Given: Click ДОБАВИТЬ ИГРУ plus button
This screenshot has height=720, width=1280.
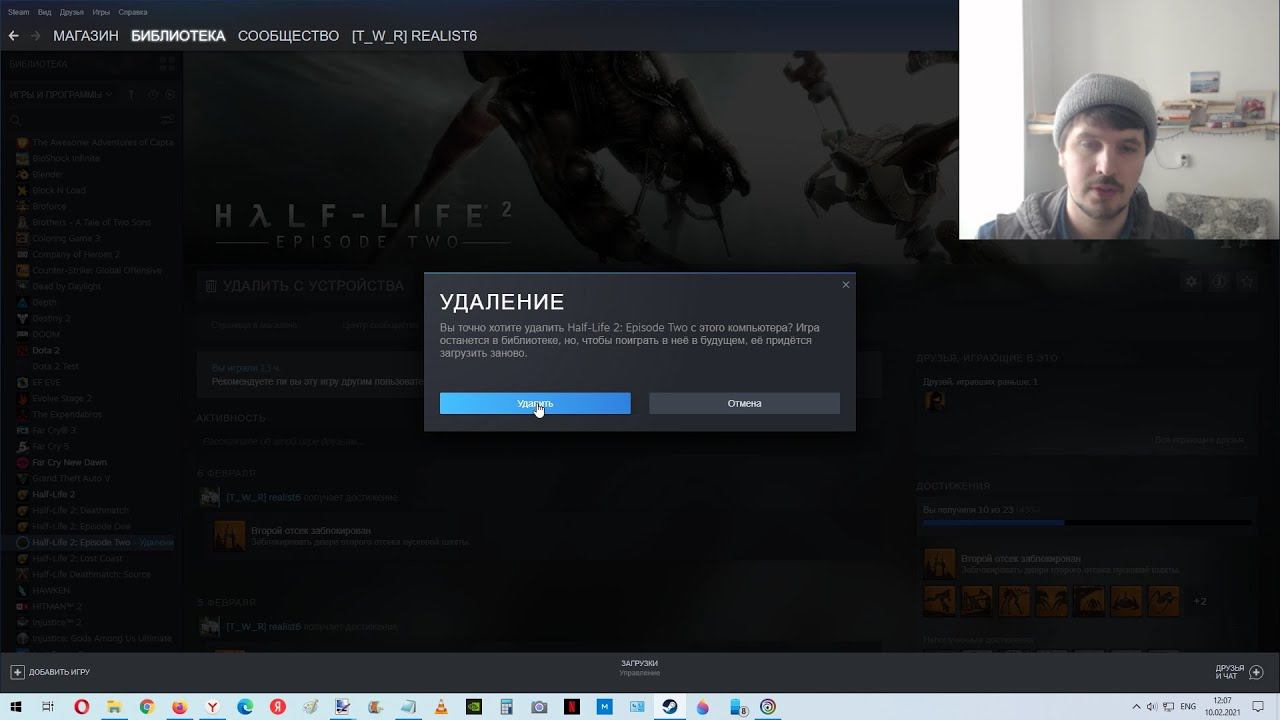Looking at the screenshot, I should [50, 672].
